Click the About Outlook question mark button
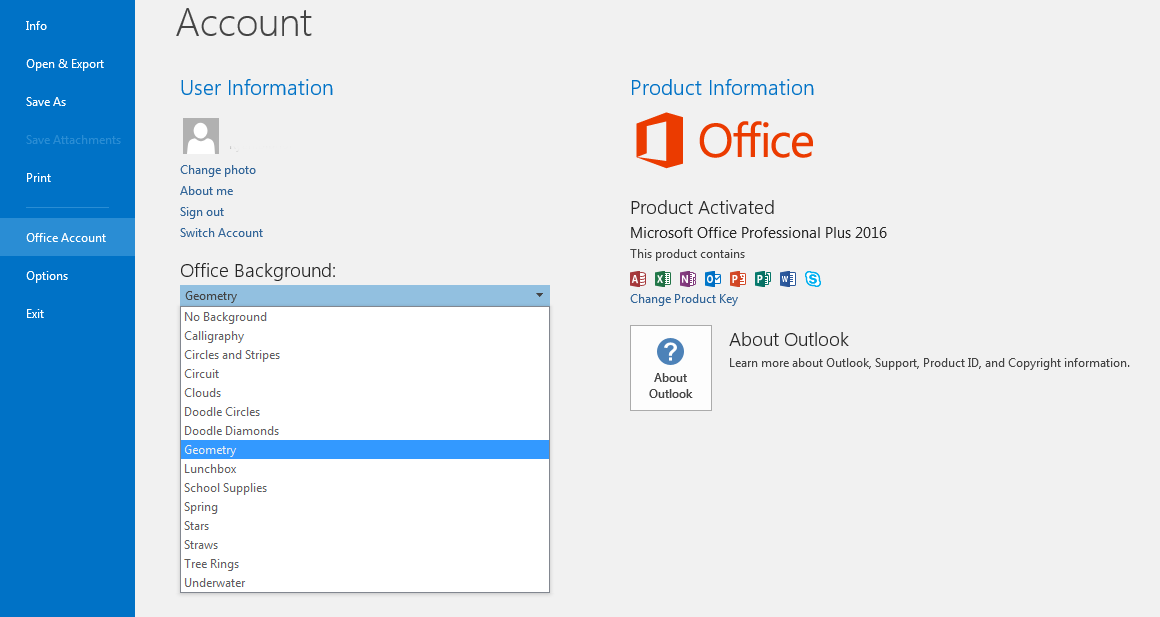This screenshot has width=1160, height=617. pos(671,368)
